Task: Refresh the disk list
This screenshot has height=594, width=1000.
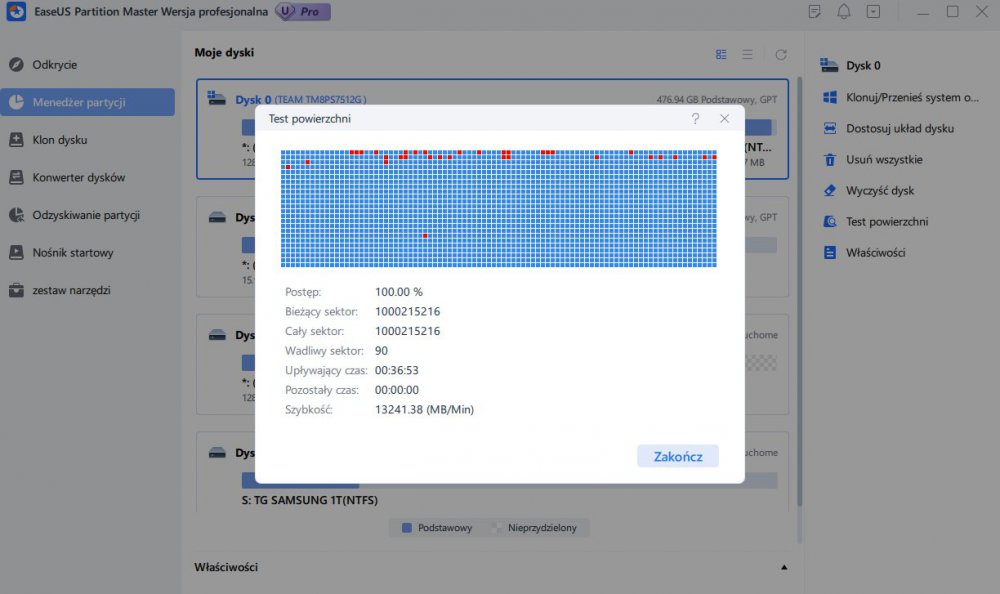Action: (781, 54)
